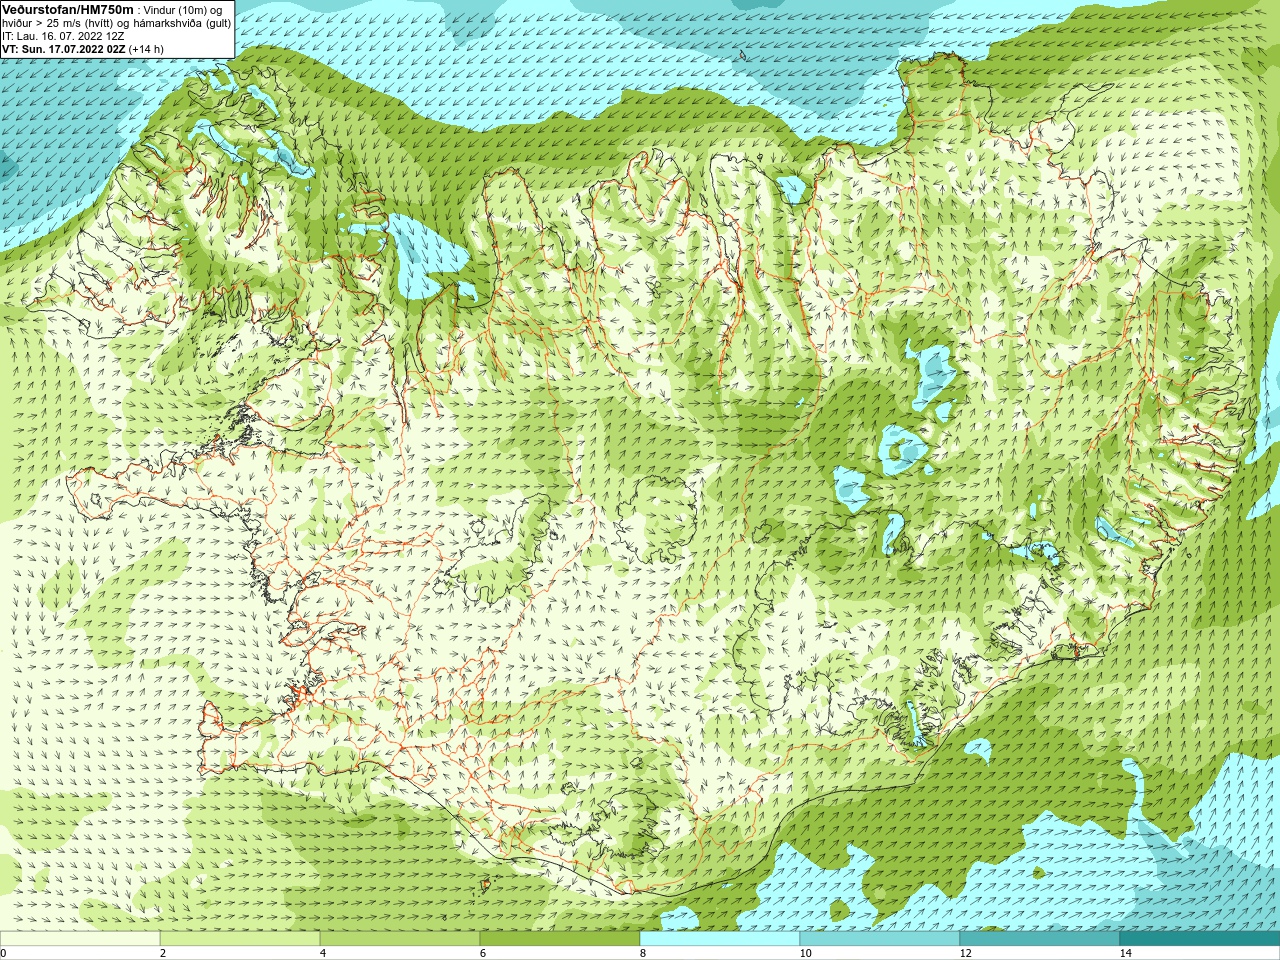Click the 10–12 m/s cyan legend swatch
1280x960 pixels.
pos(880,939)
